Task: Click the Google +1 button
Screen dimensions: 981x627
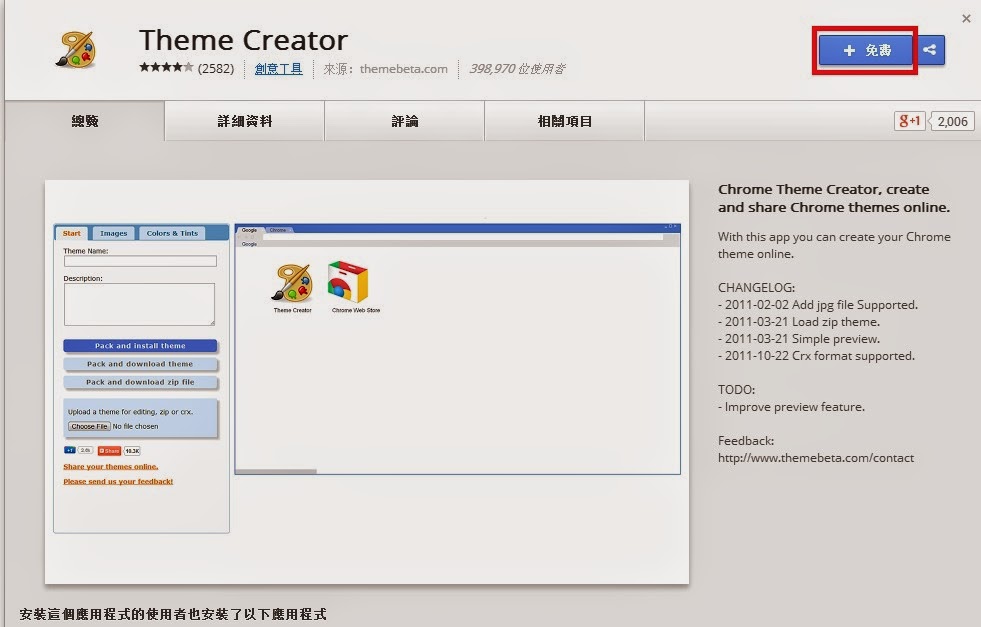Action: coord(910,121)
